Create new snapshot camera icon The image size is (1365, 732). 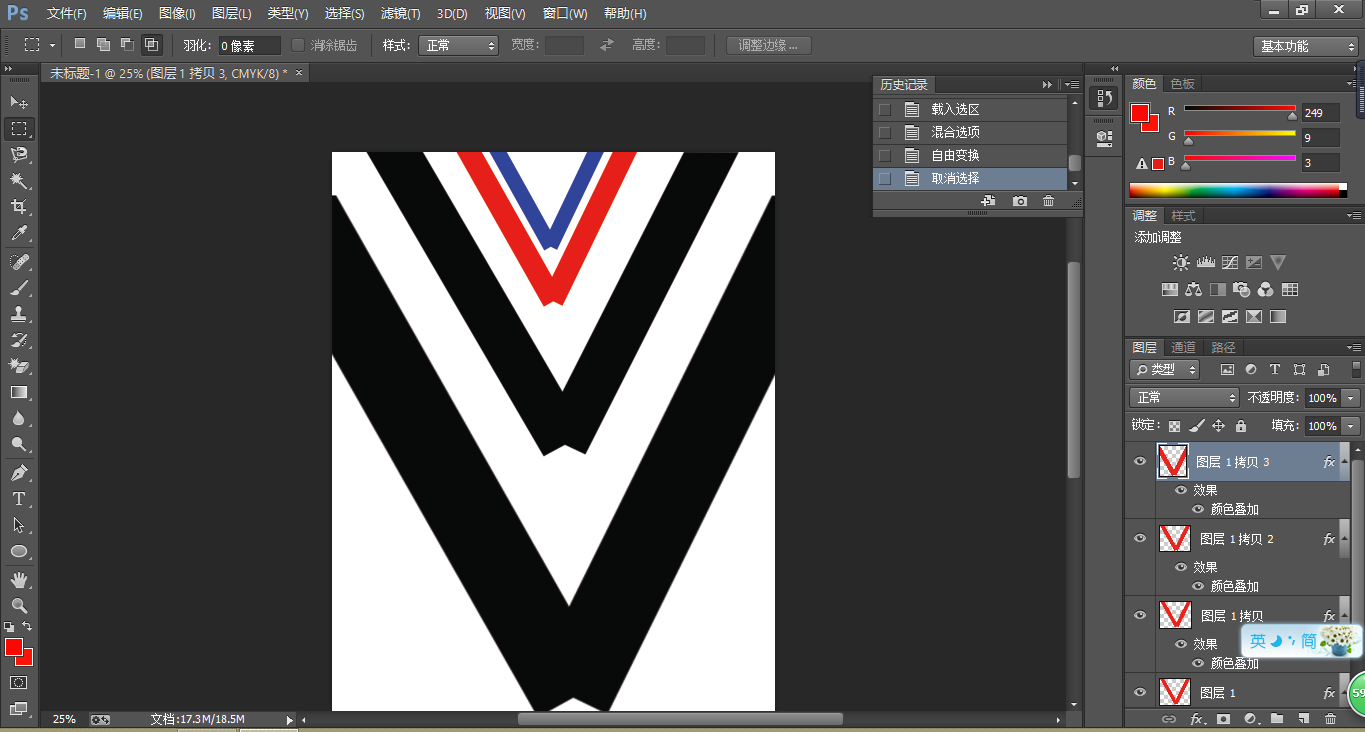point(1019,201)
